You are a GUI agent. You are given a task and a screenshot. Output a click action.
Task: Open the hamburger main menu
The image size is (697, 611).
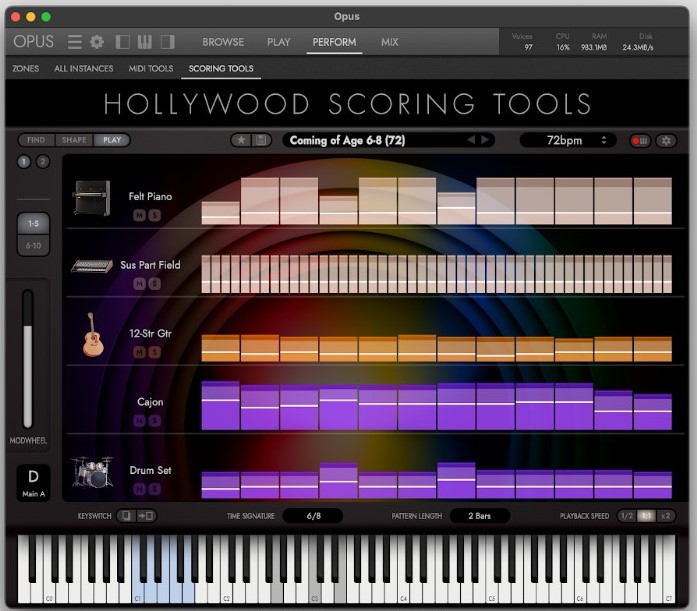[x=75, y=42]
